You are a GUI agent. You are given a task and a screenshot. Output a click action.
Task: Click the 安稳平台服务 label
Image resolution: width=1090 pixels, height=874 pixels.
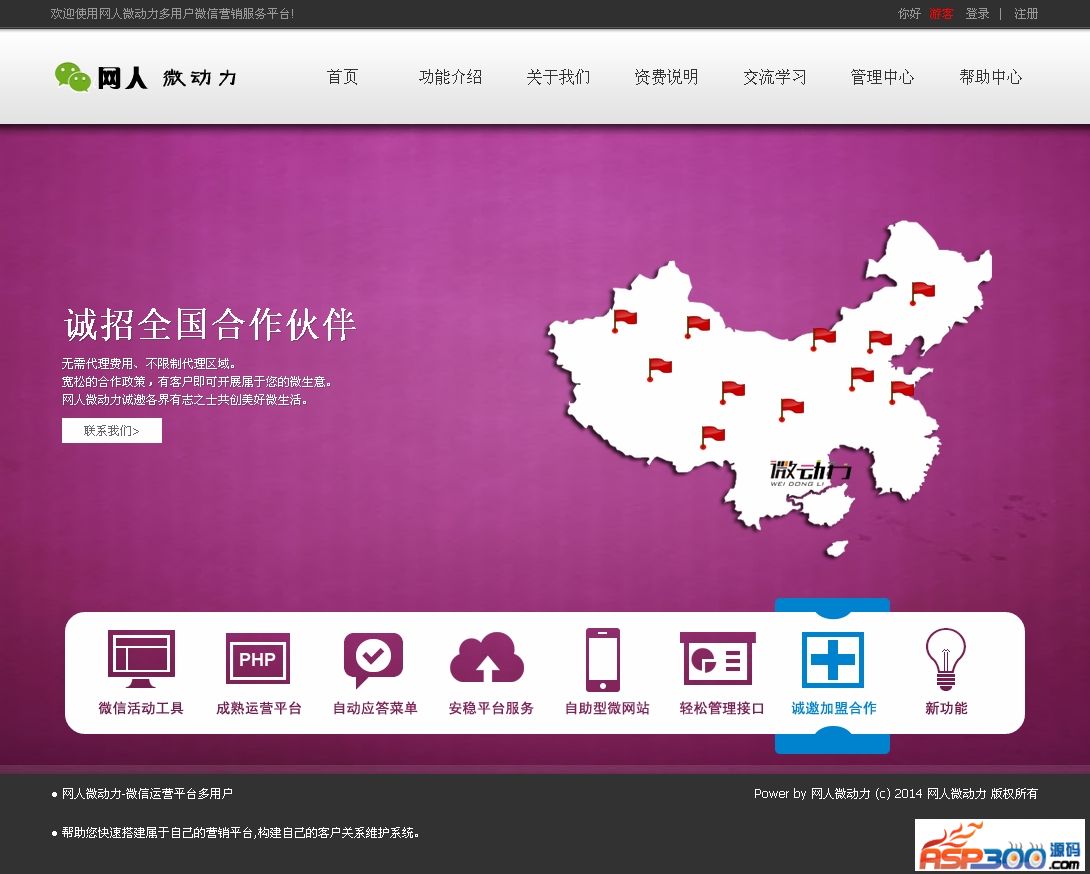491,708
